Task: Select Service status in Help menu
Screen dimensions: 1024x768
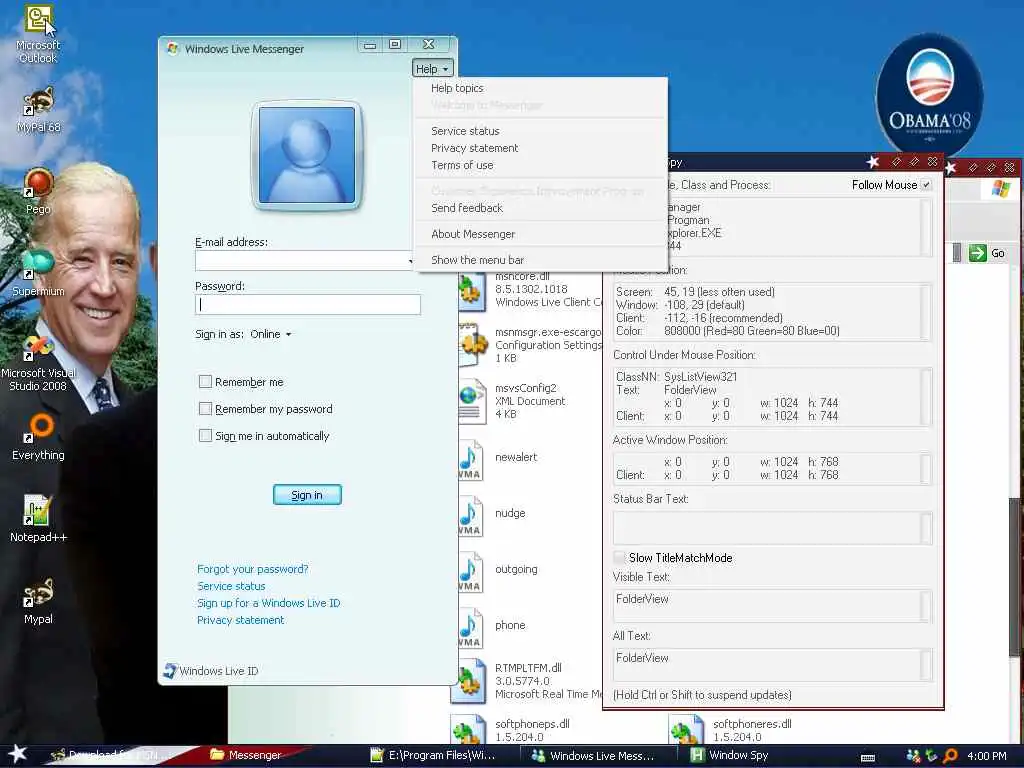Action: coord(465,131)
